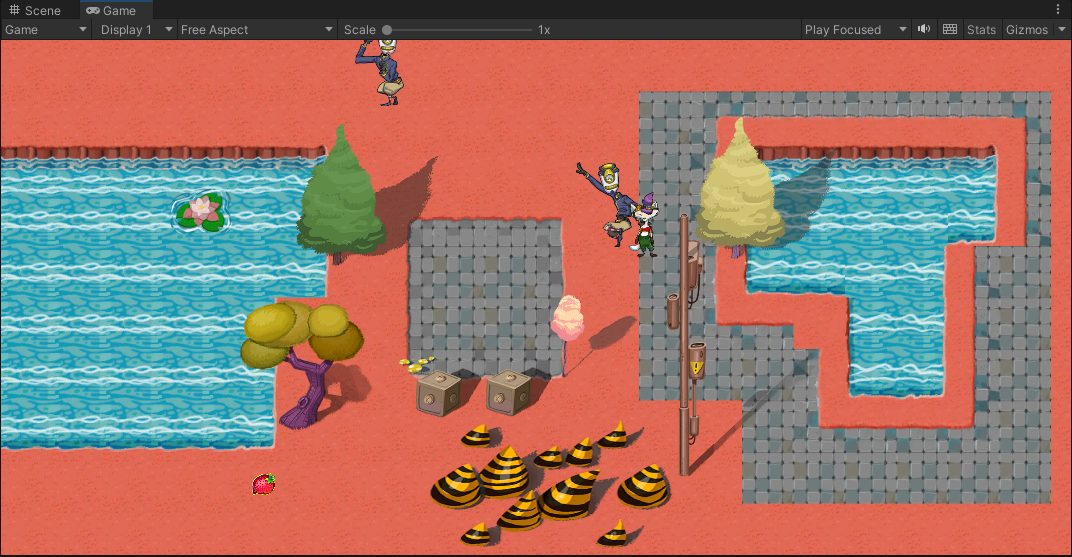The width and height of the screenshot is (1072, 557).
Task: Switch to the Scene tab
Action: [34, 10]
